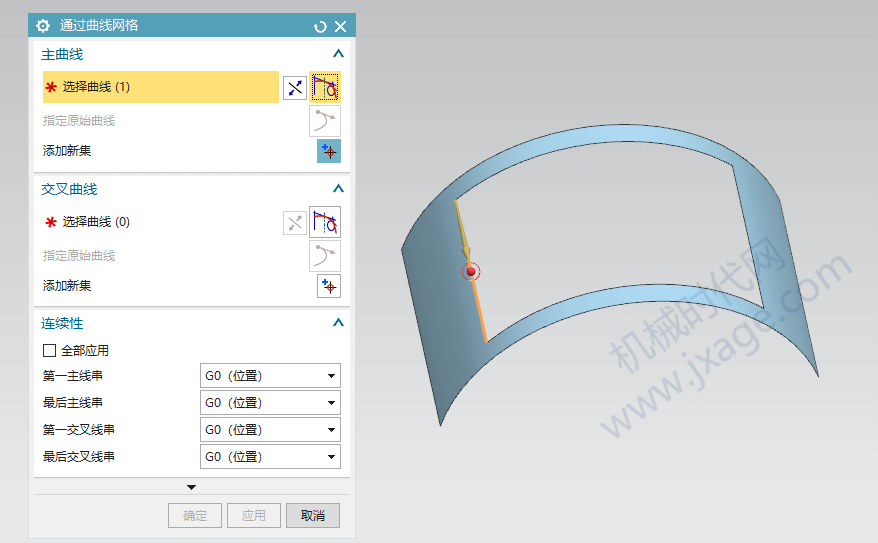
Task: Select the highlighted 选择曲线 (1) field
Action: click(x=161, y=87)
